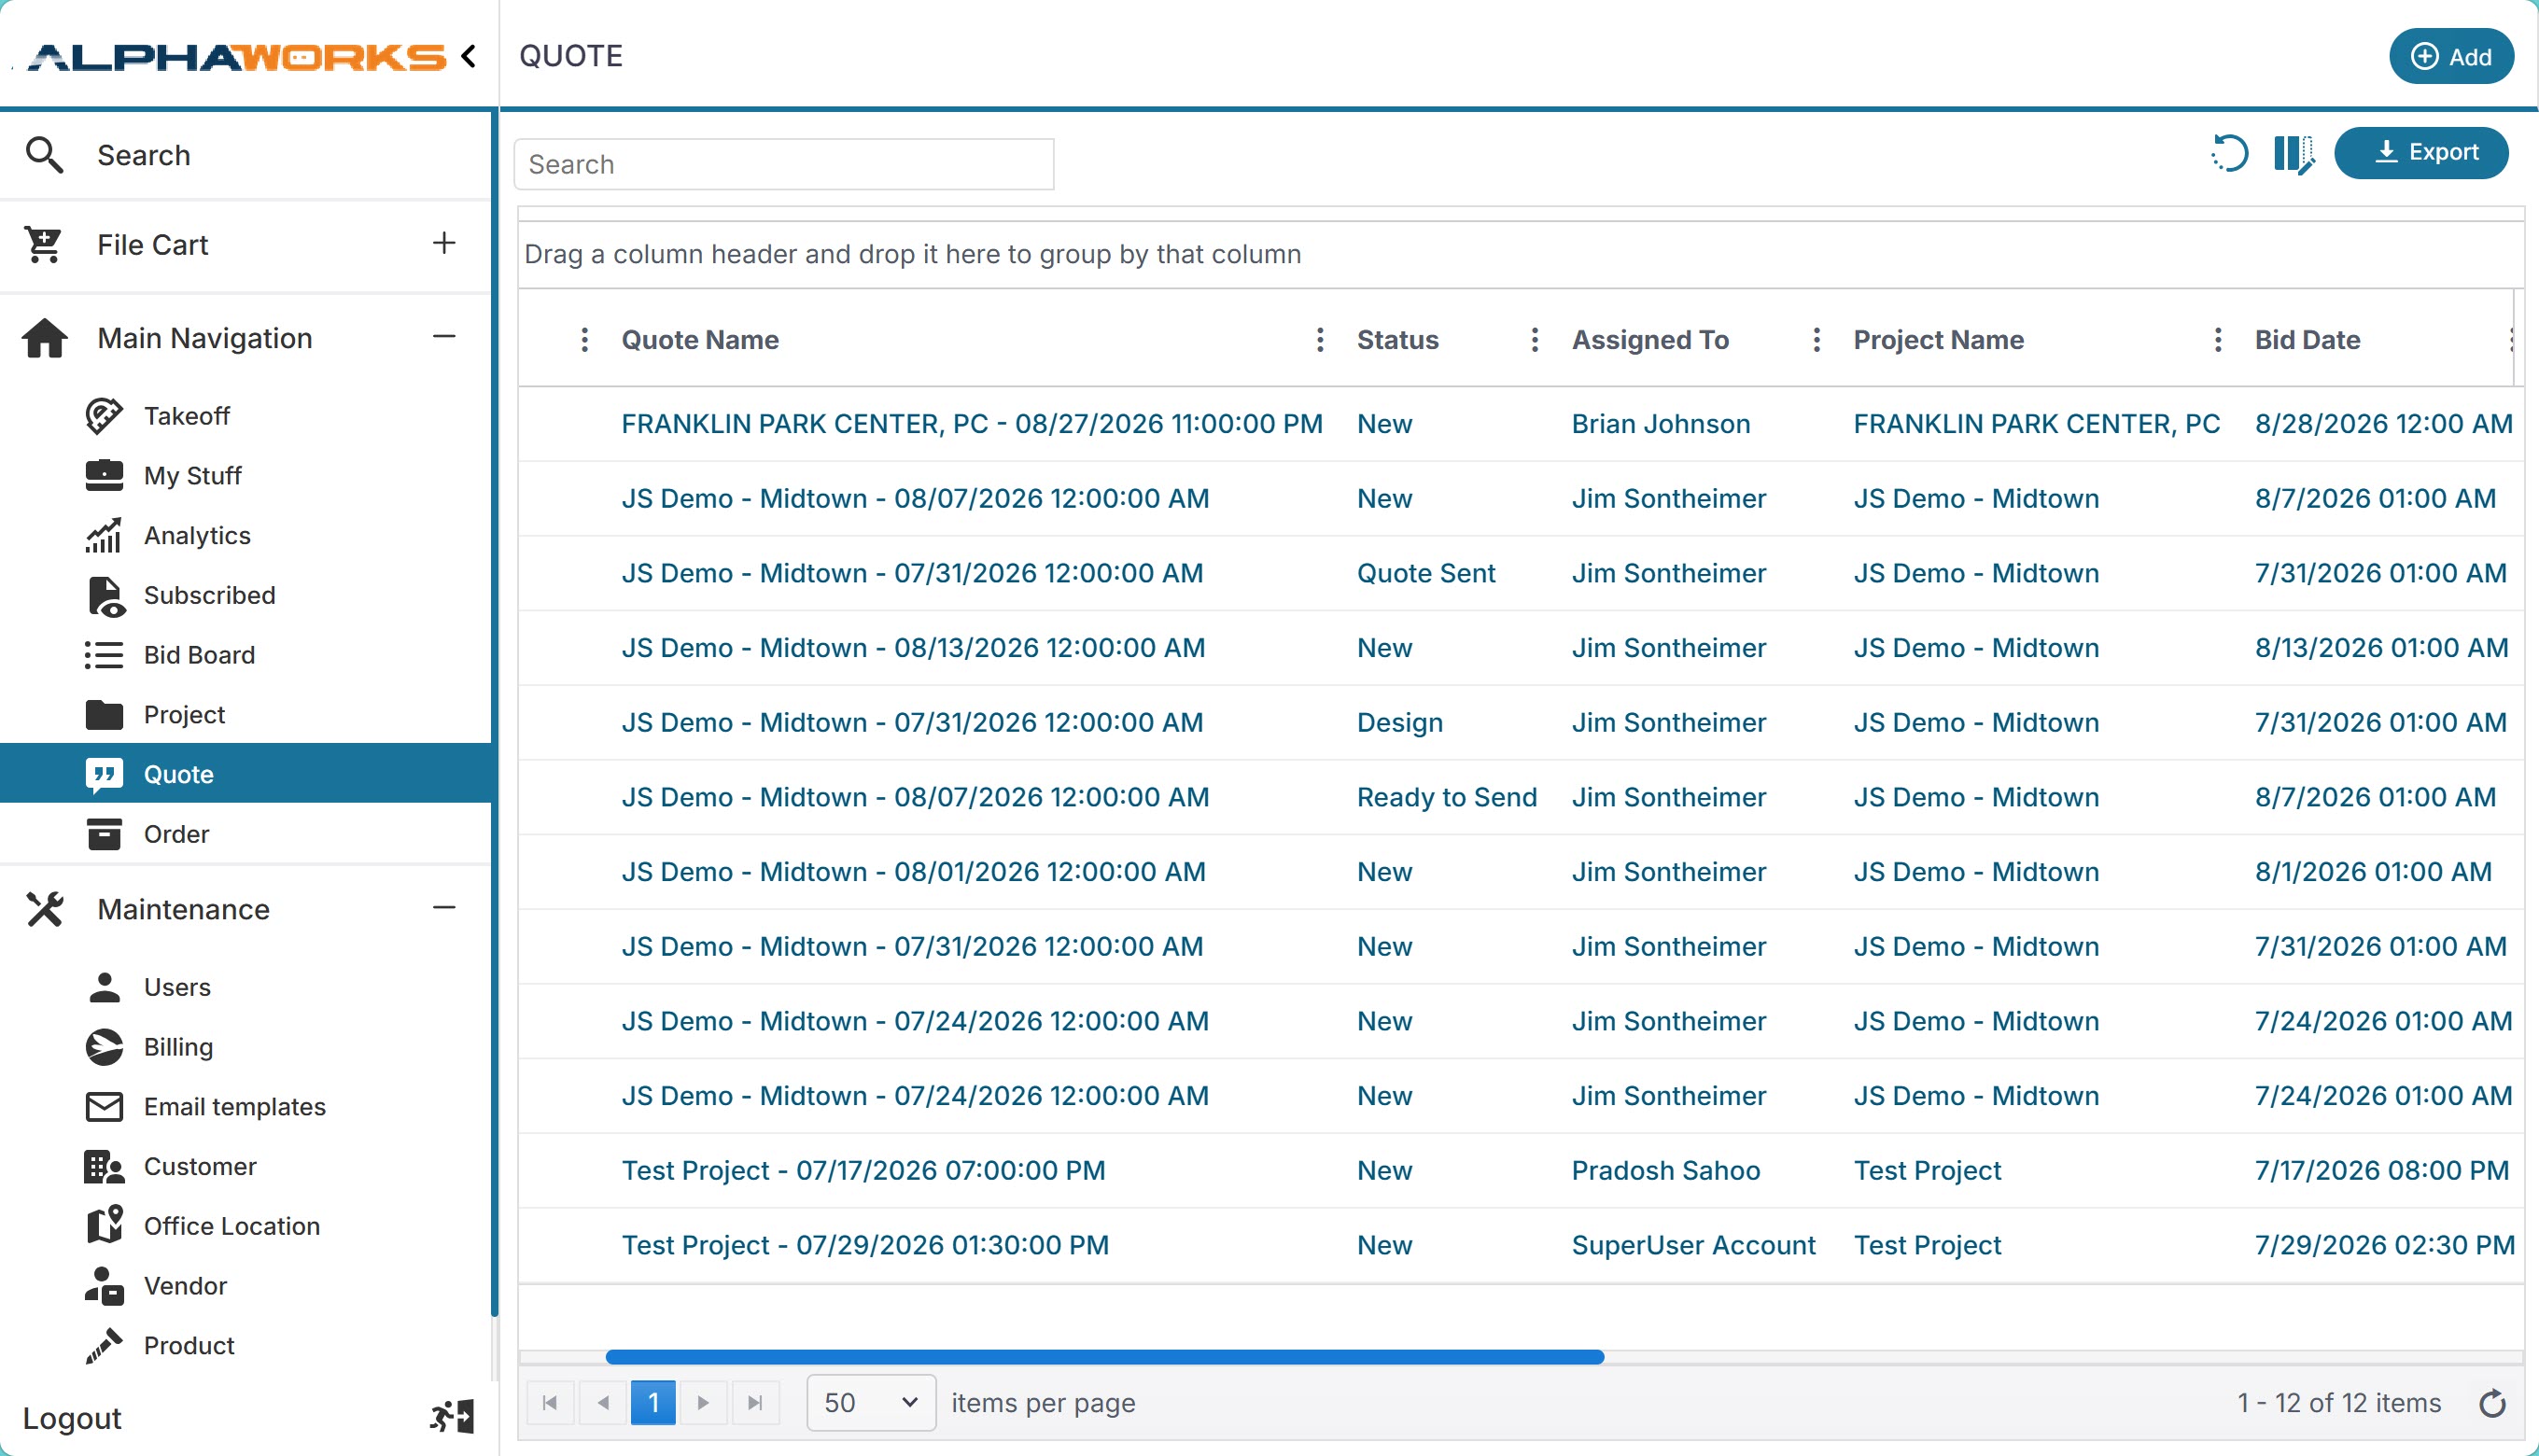This screenshot has height=1456, width=2539.
Task: Open the Email templates navigation item
Action: 246,1107
